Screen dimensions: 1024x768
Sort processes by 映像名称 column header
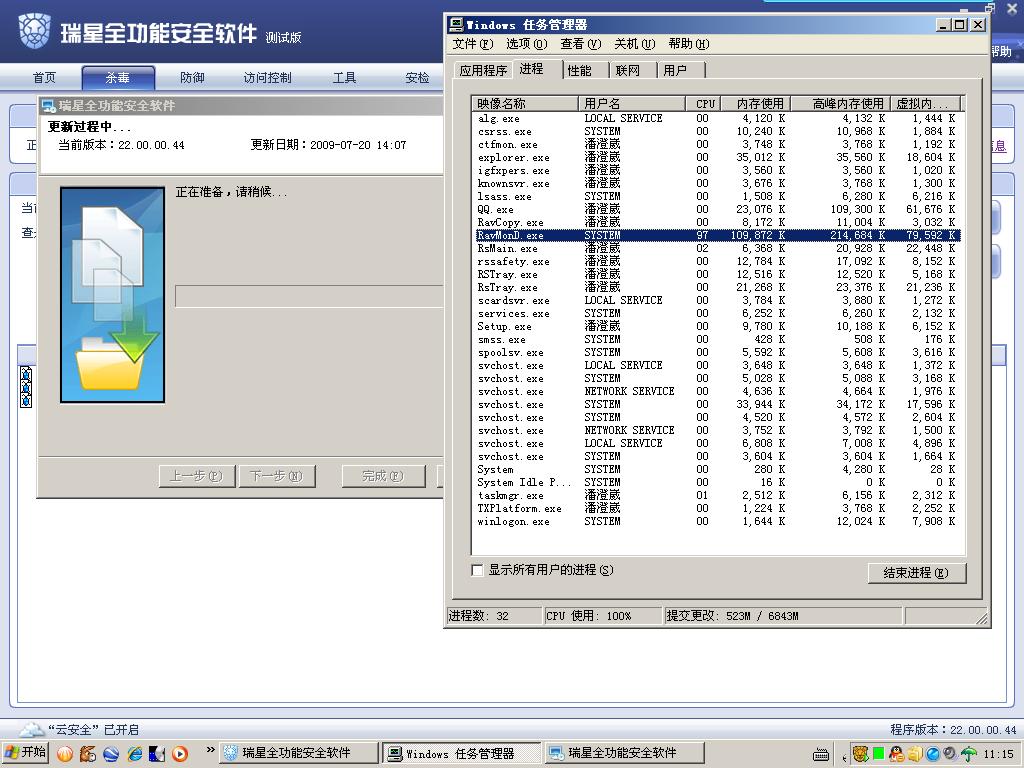[525, 104]
